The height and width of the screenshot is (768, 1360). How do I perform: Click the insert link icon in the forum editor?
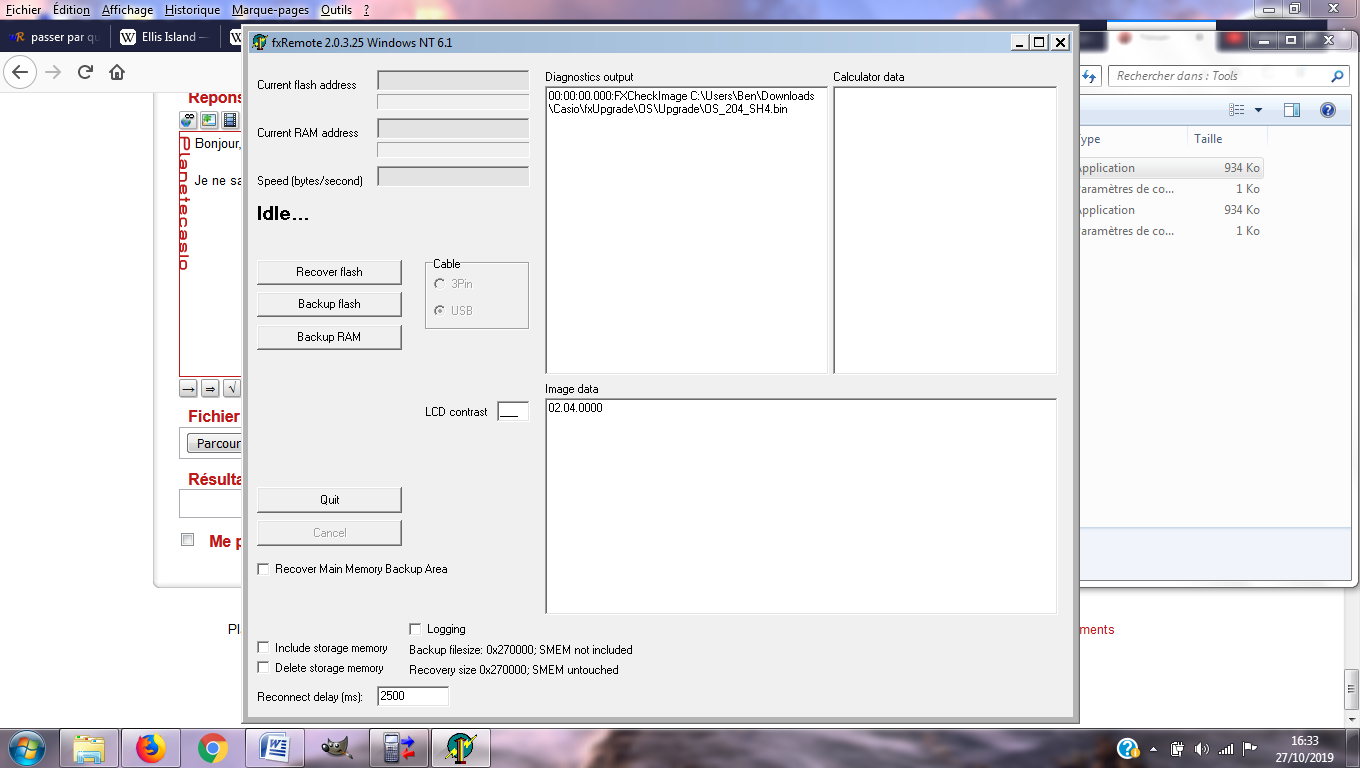coord(188,120)
